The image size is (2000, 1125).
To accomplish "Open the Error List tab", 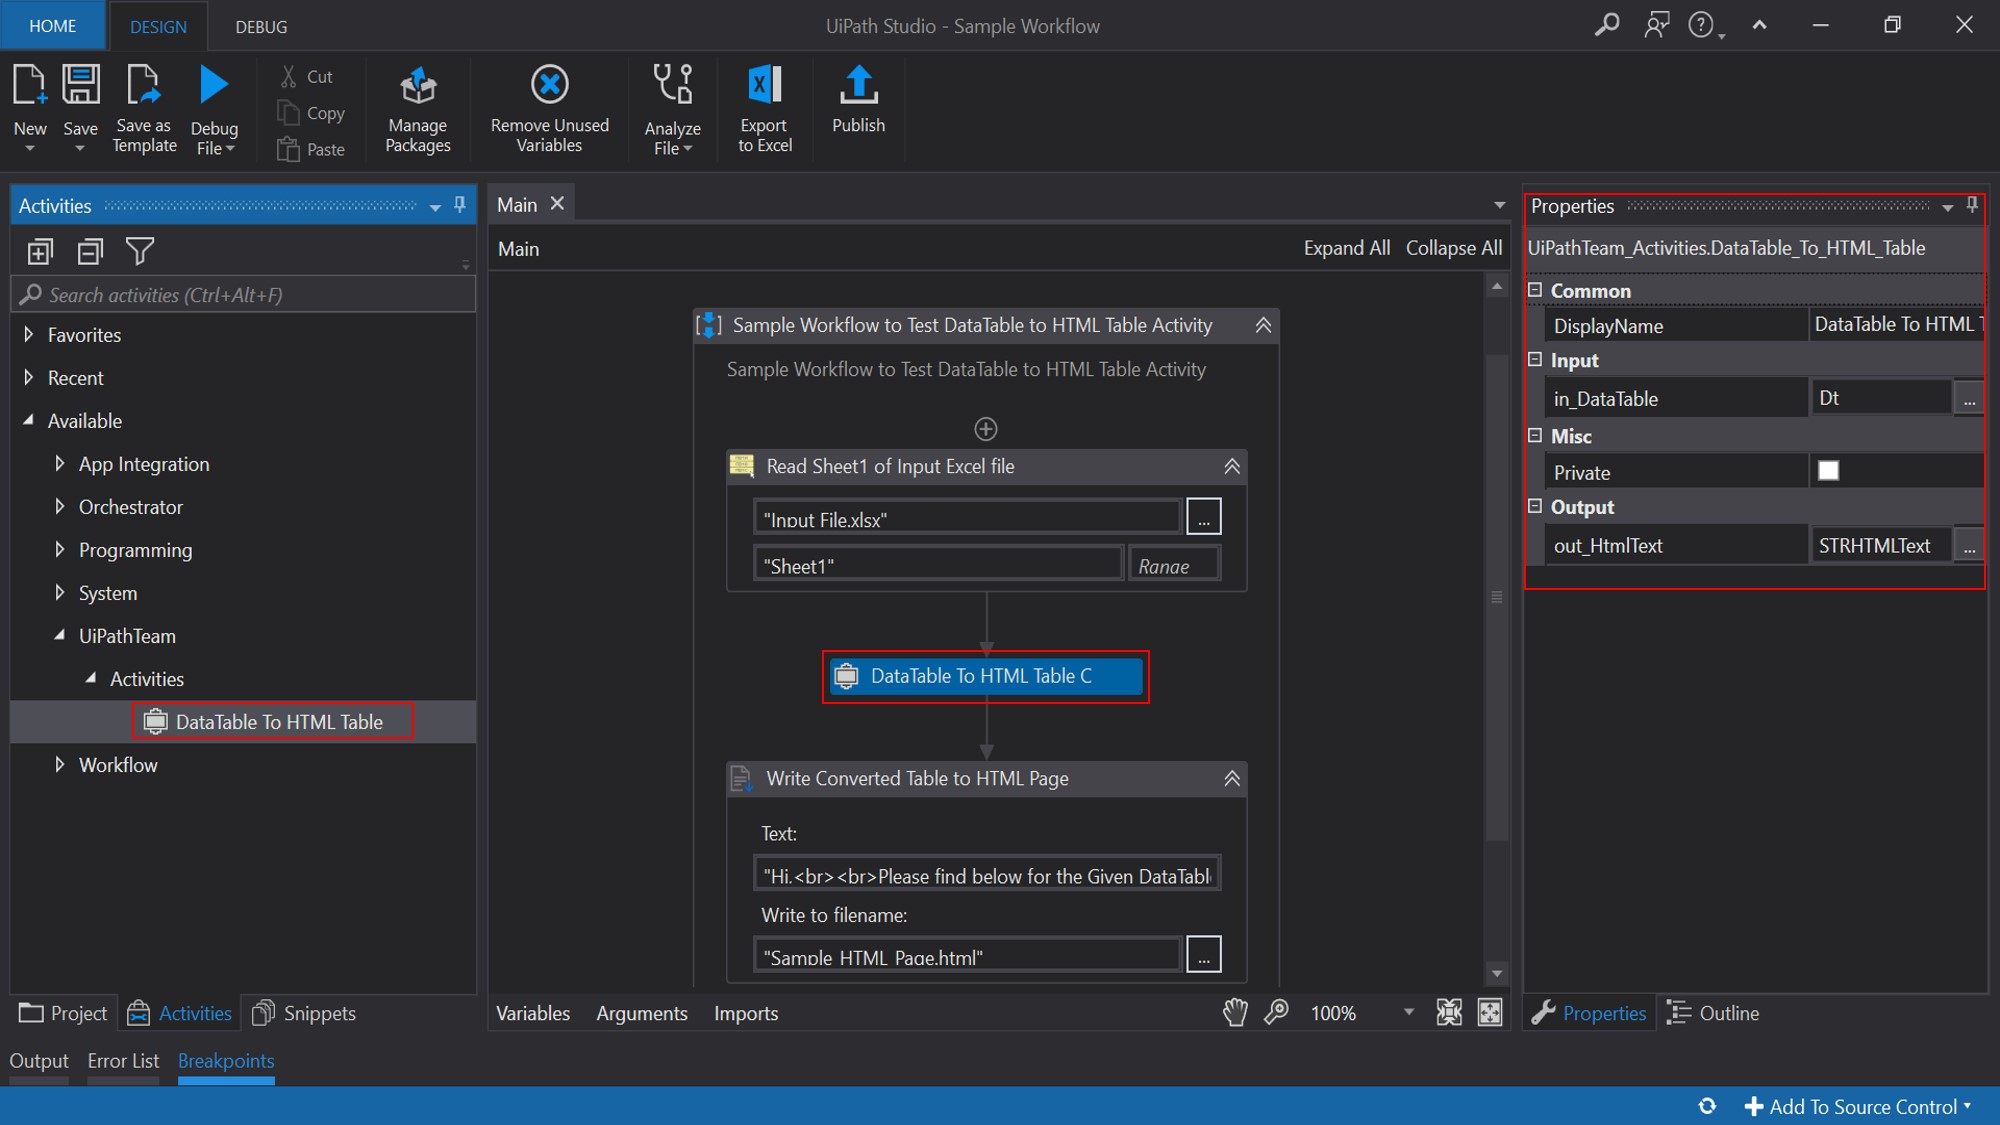I will click(x=123, y=1061).
